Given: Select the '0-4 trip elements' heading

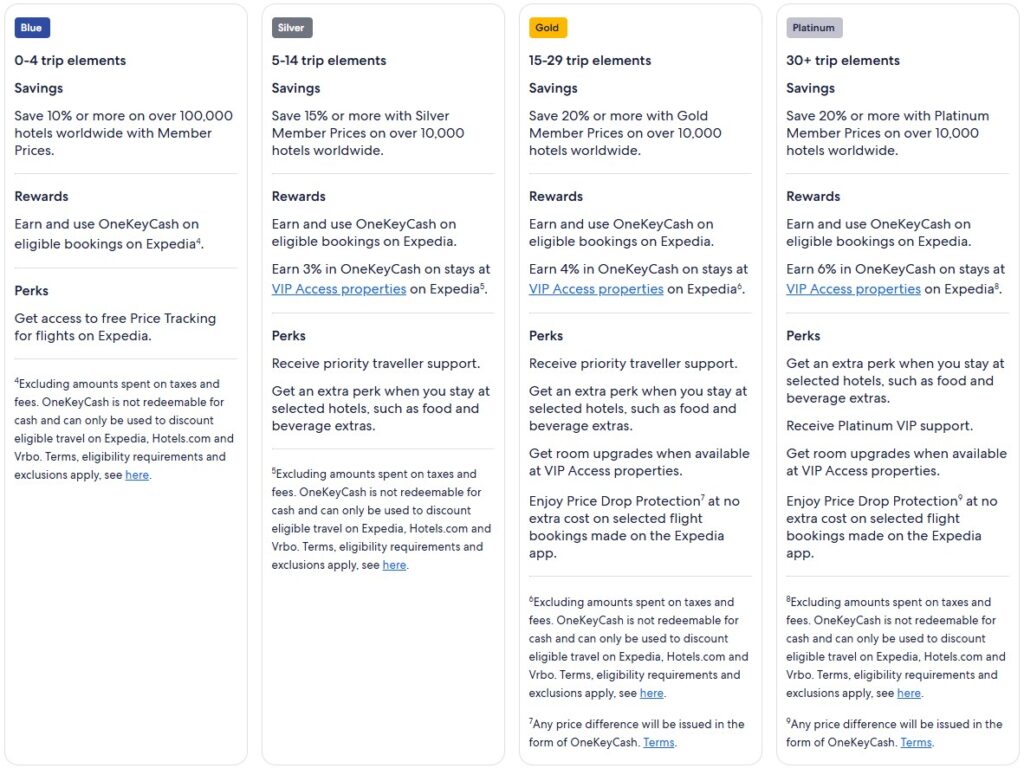Looking at the screenshot, I should [70, 61].
